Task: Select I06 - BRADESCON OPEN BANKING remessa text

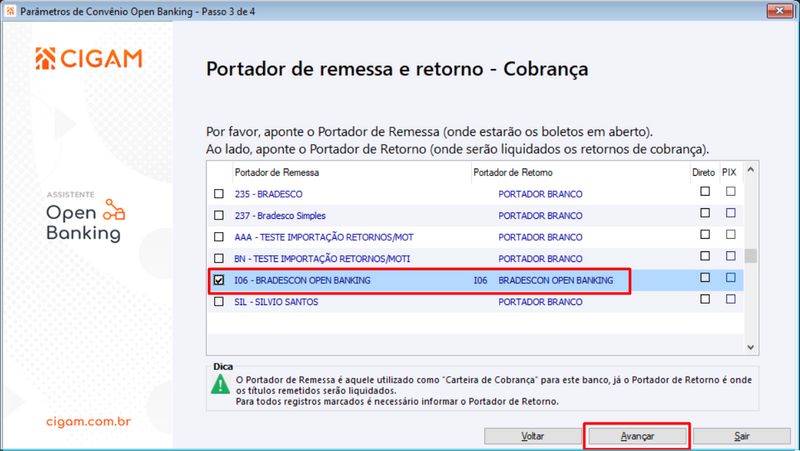Action: pos(303,280)
